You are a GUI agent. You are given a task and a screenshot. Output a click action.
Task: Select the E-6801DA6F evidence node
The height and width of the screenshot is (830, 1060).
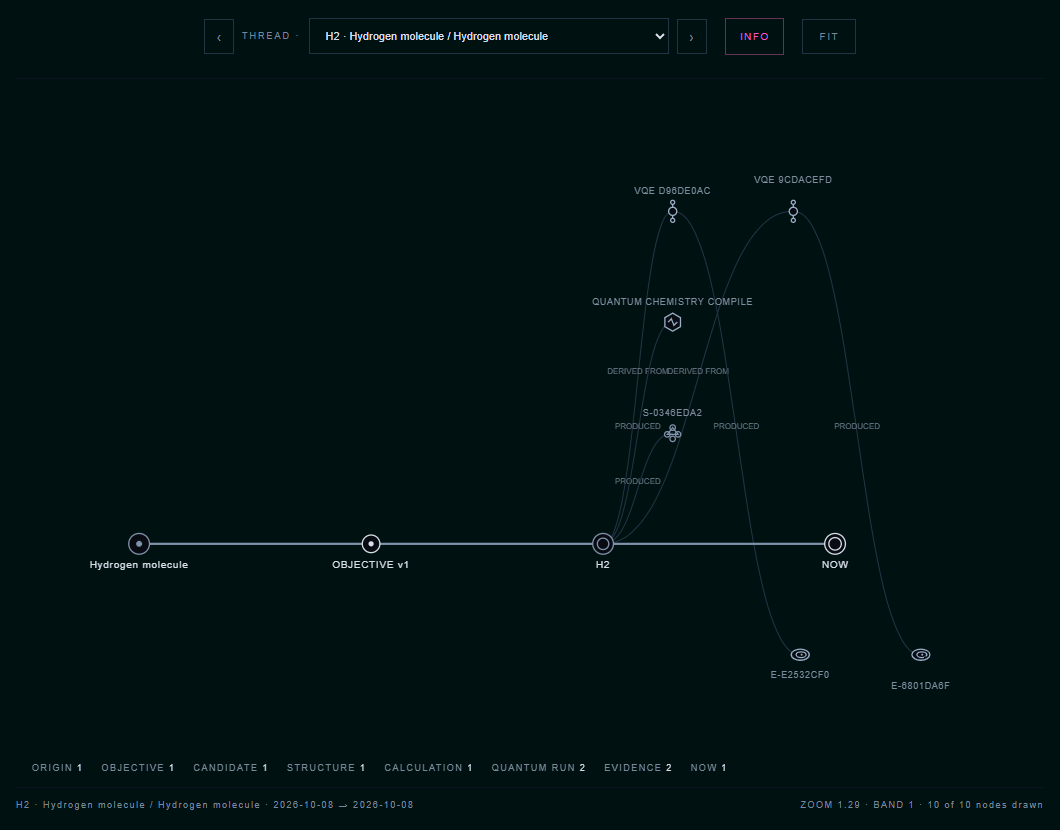point(921,654)
